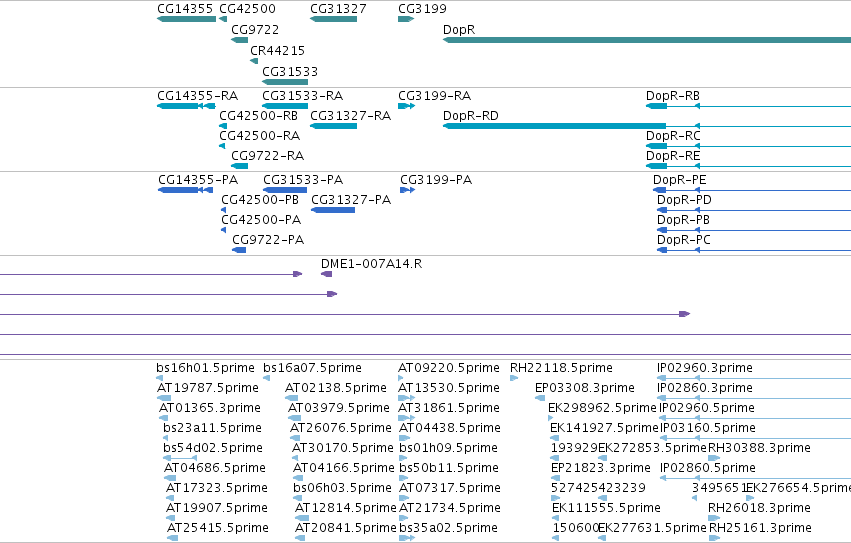Screen dimensions: 851x543
Task: Select the AT30170.5prime EST
Action: tap(295, 458)
